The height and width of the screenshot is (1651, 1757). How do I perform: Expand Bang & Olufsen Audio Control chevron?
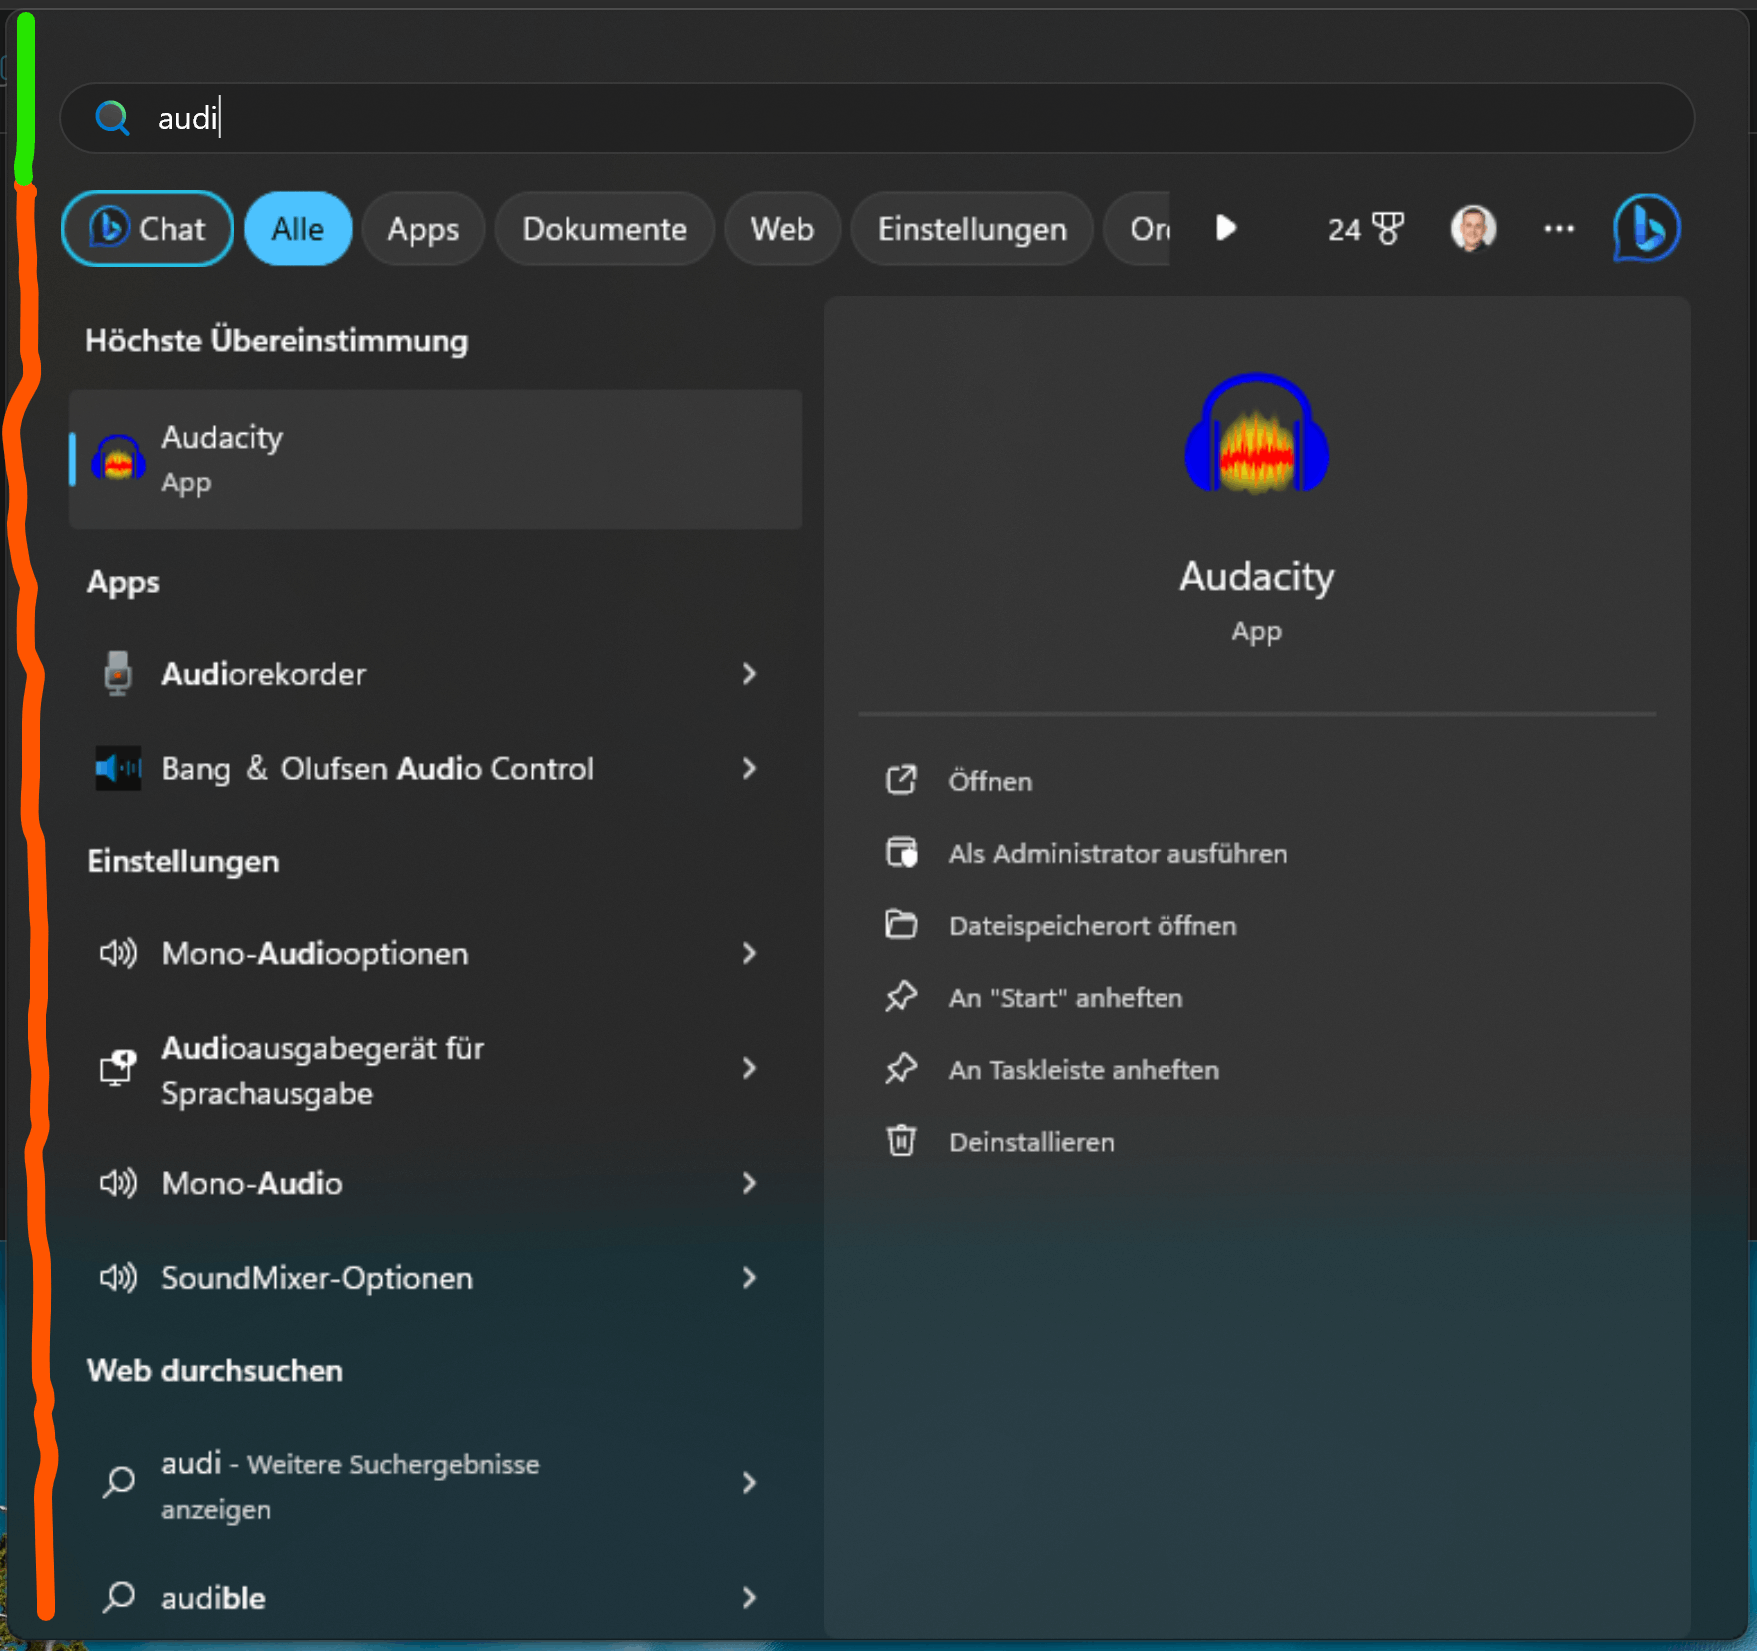tap(750, 768)
